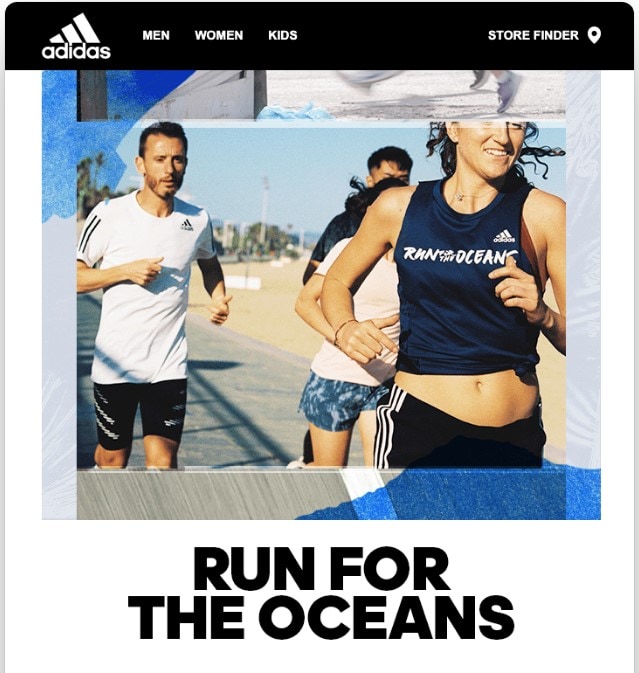Select the KIDS navigation item
The image size is (639, 673).
tap(282, 35)
